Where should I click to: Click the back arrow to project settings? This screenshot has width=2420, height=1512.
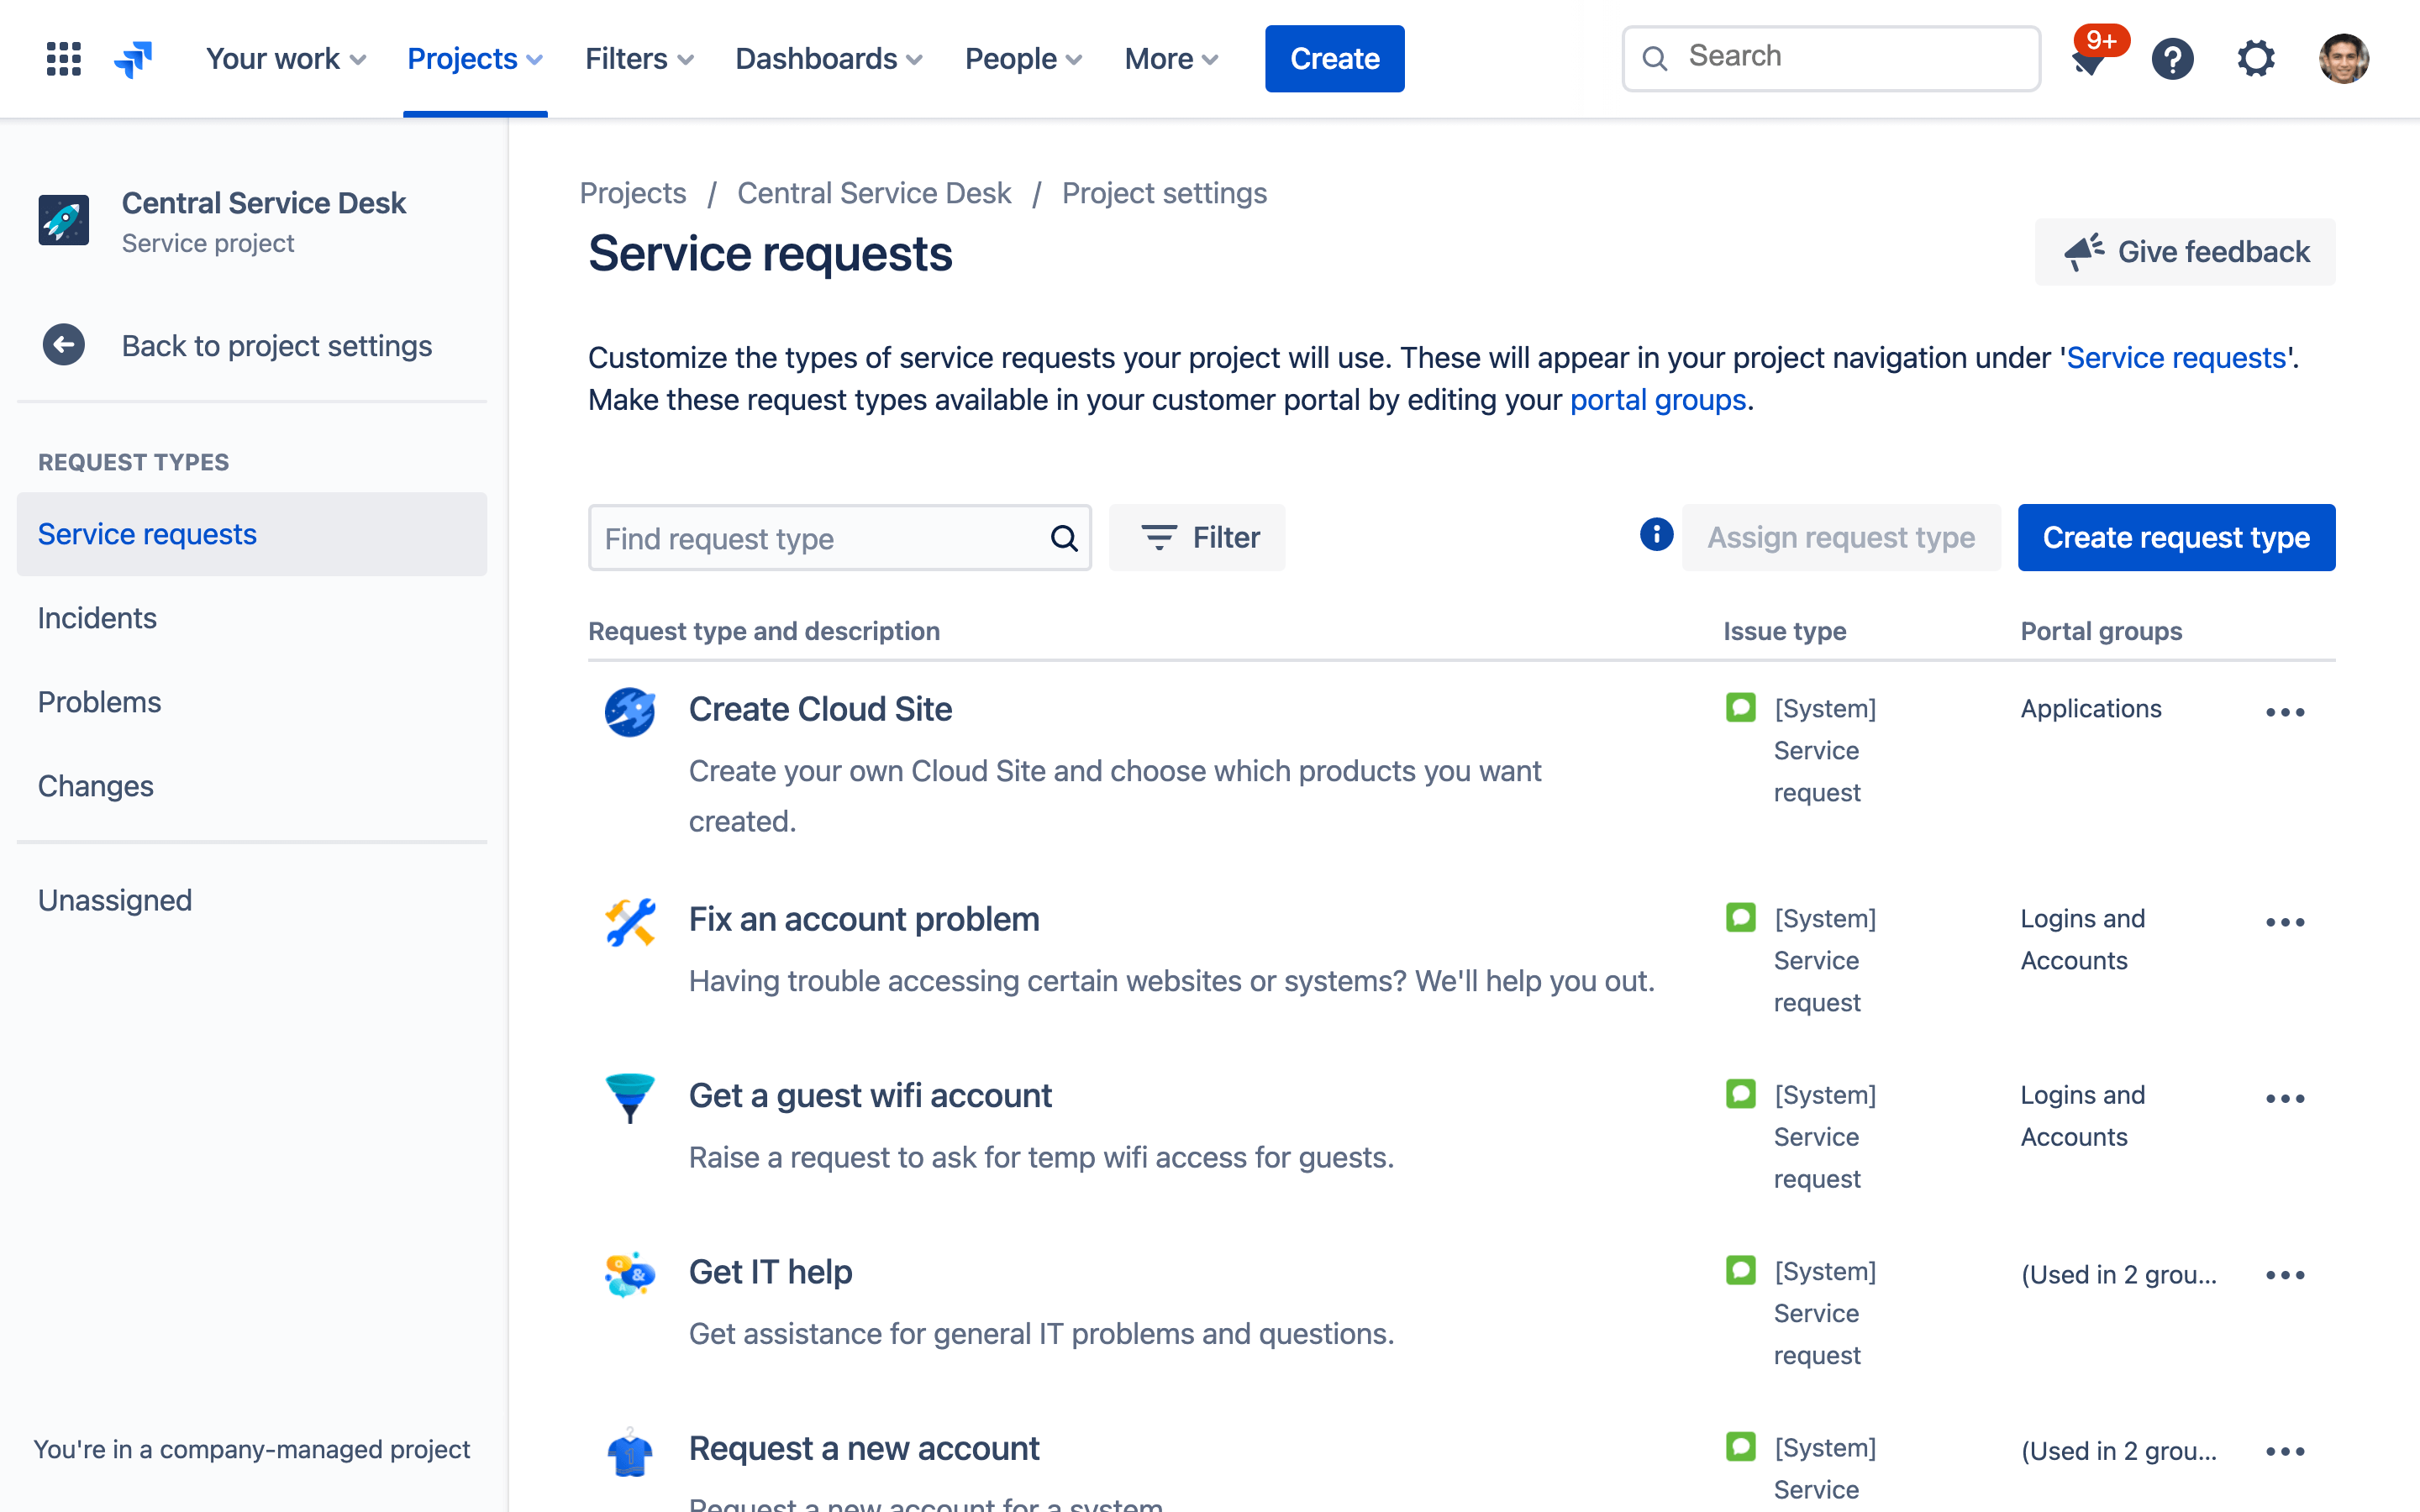pos(63,345)
